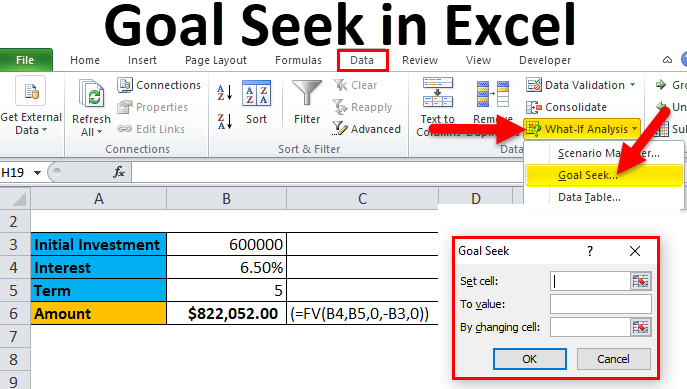Select column A header
Screen dimensions: 687x389
coord(99,199)
